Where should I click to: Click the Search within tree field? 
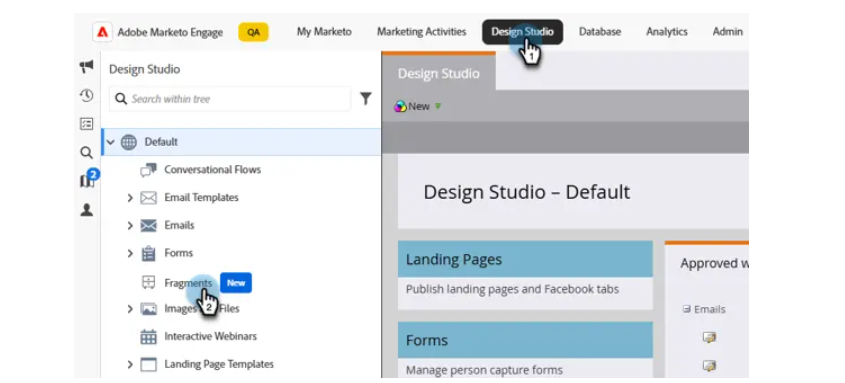(230, 99)
